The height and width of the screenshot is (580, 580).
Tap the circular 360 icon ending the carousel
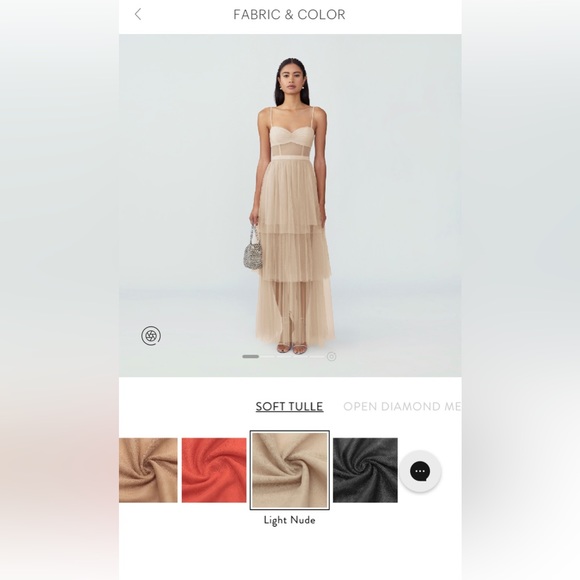click(331, 357)
